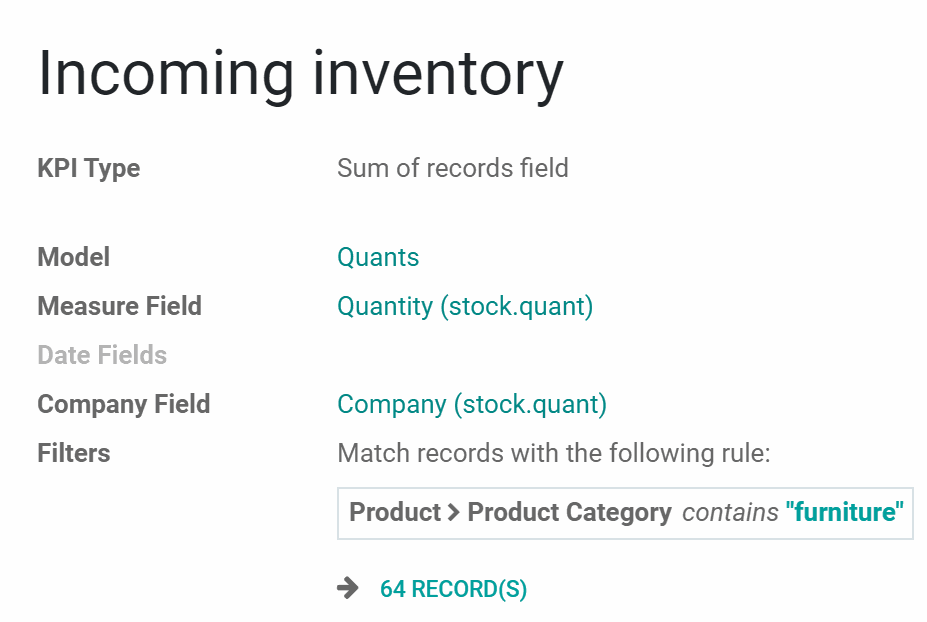Open the Quantity (stock.quant) measure field link
This screenshot has height=622, width=927.
click(x=465, y=306)
